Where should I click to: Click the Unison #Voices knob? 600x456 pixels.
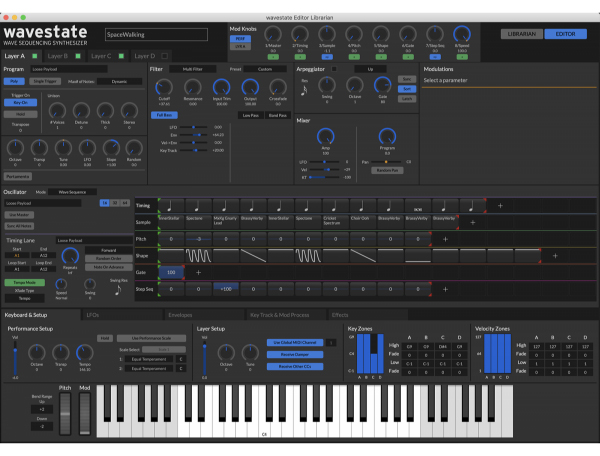[57, 111]
